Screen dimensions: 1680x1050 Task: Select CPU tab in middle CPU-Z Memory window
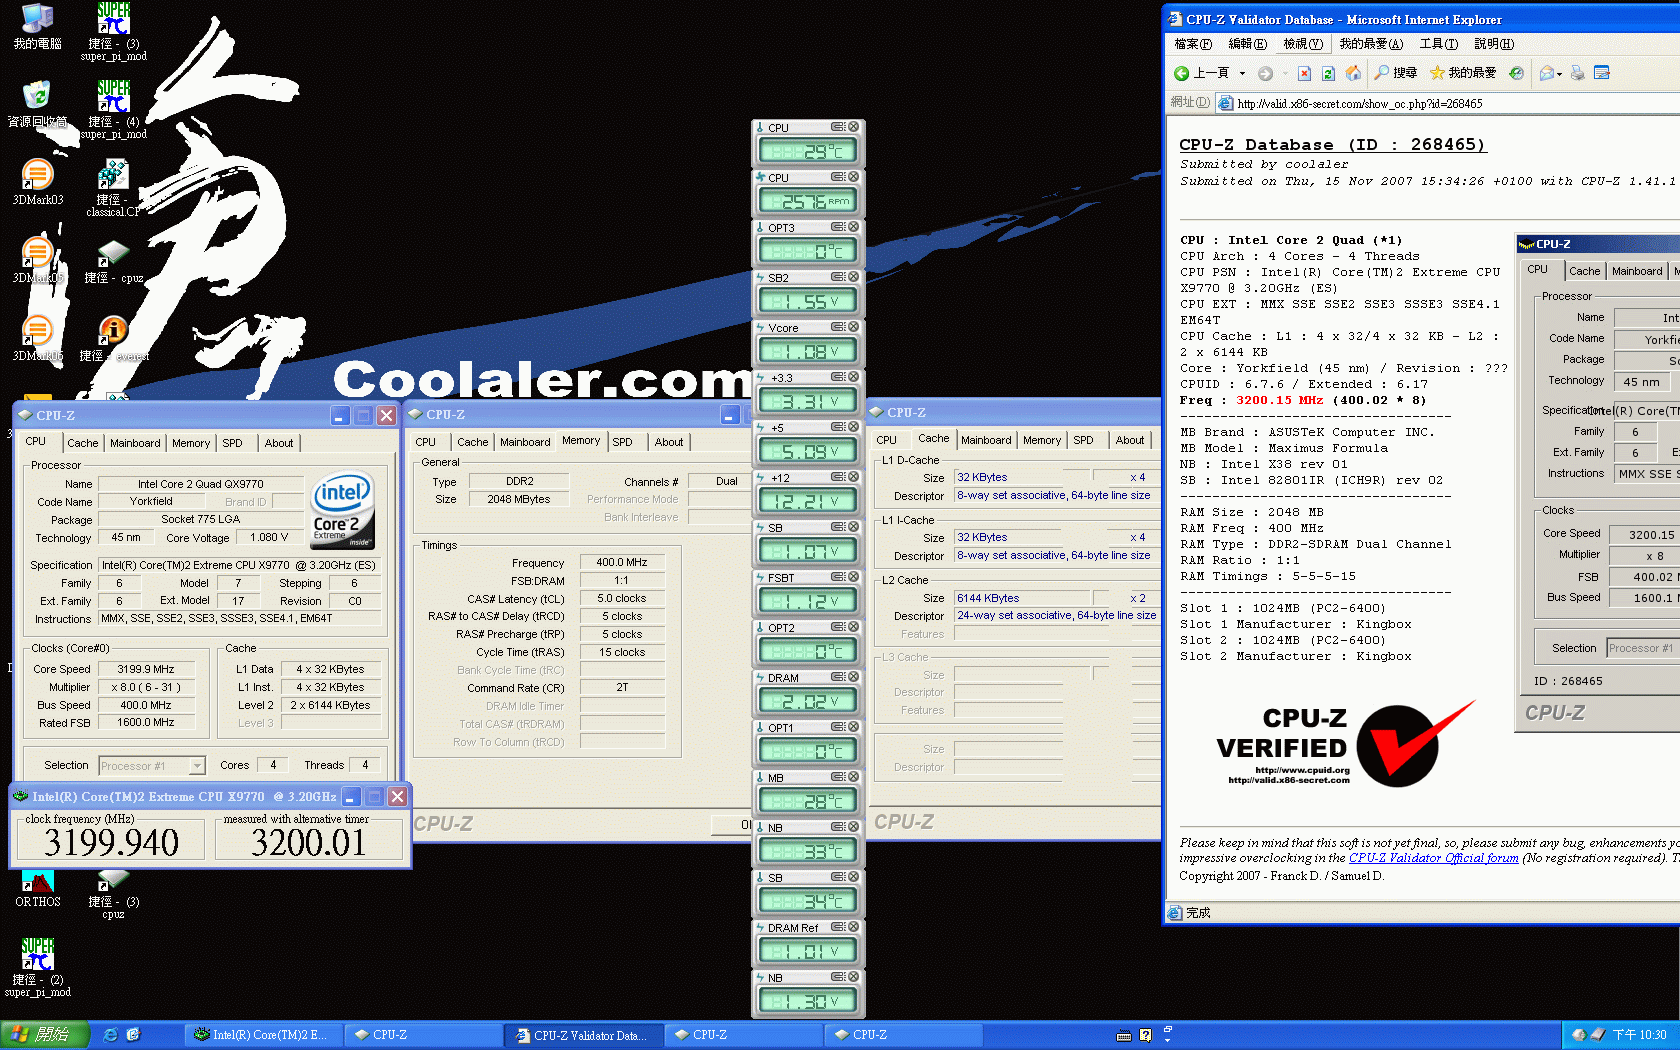tap(425, 442)
